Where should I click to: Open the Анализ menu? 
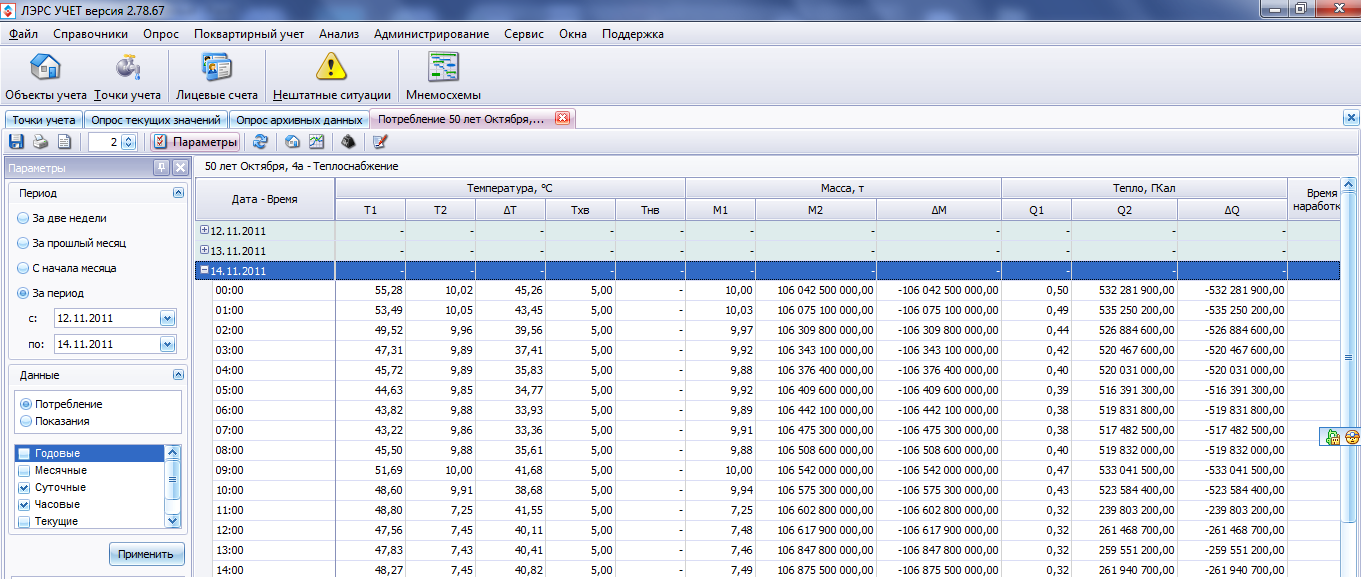point(339,34)
